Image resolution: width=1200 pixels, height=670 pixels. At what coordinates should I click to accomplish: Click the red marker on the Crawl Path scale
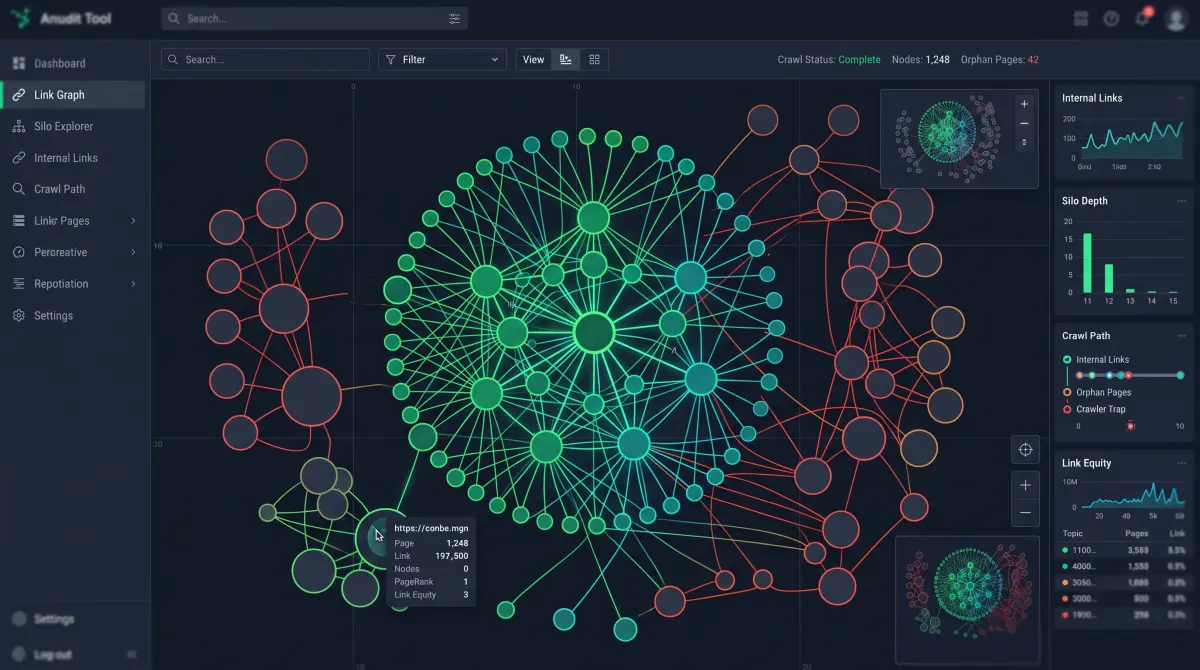pos(1131,426)
